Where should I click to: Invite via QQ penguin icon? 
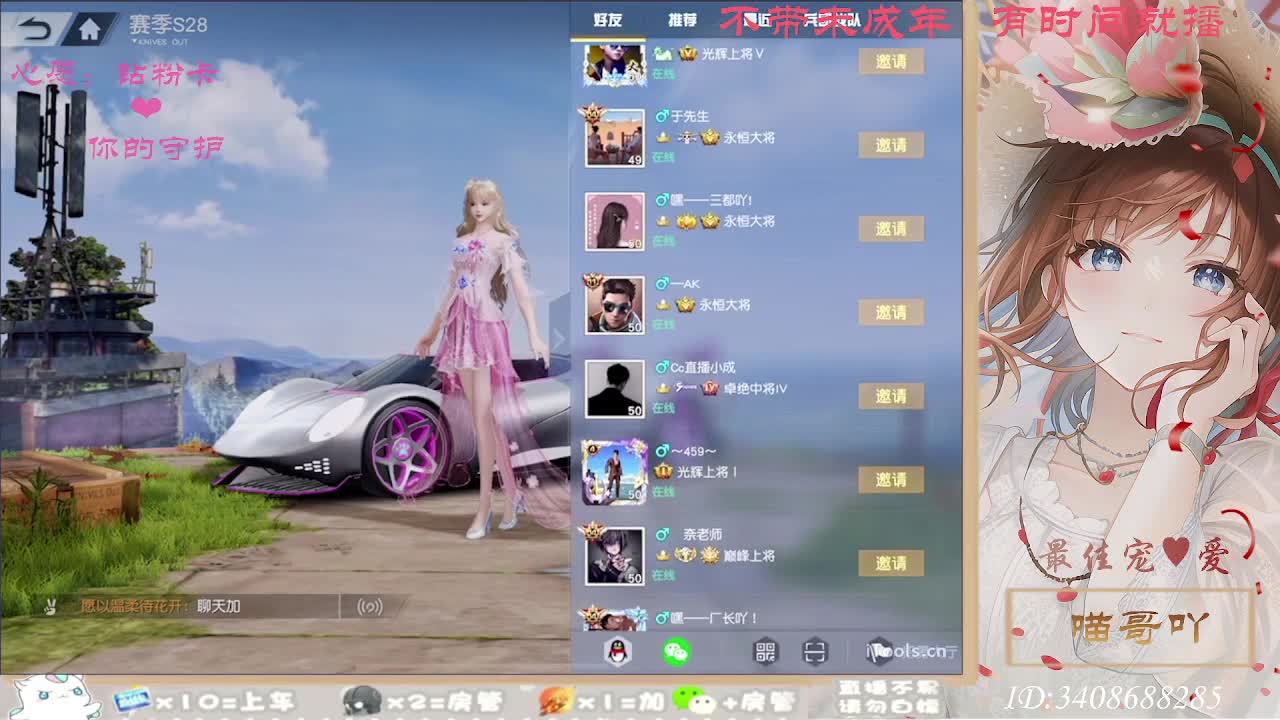coord(618,652)
